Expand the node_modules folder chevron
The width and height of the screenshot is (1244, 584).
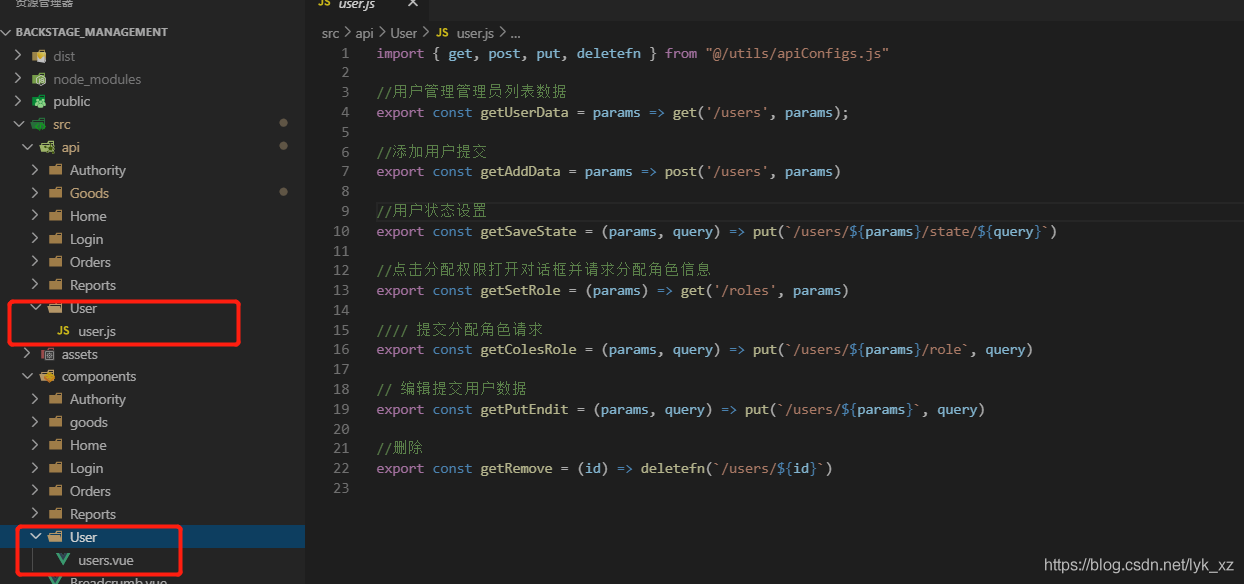[18, 79]
